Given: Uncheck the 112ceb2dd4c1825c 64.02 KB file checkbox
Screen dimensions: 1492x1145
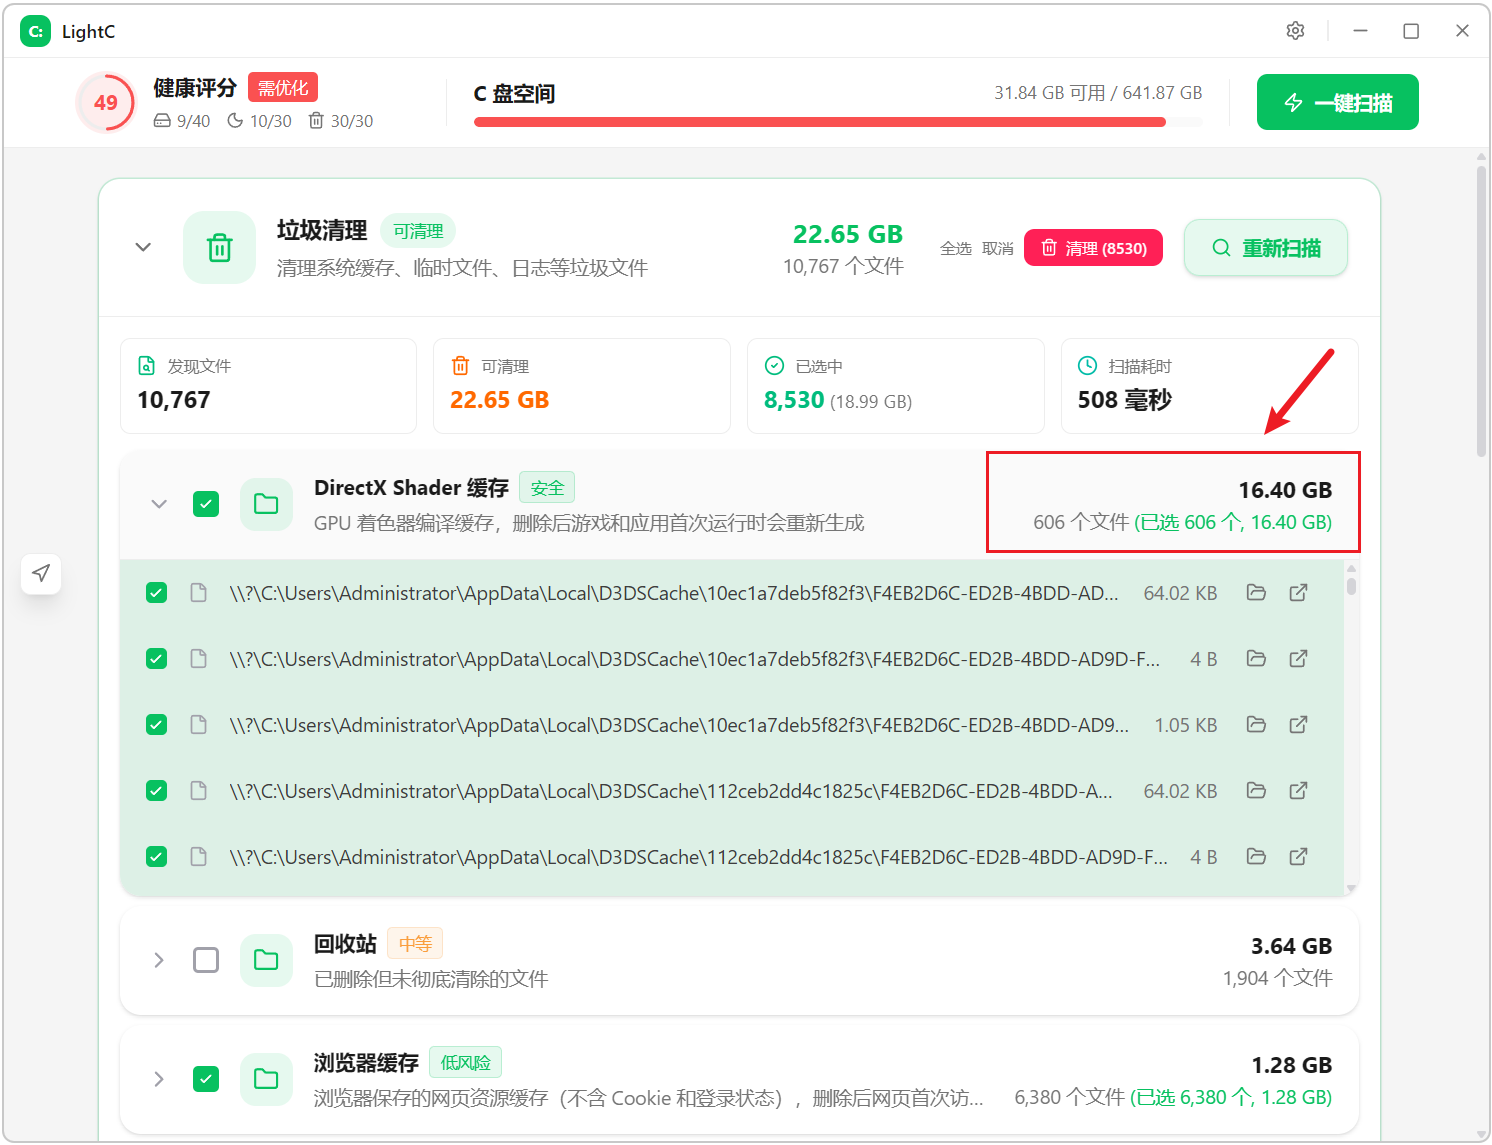Looking at the screenshot, I should coord(156,791).
